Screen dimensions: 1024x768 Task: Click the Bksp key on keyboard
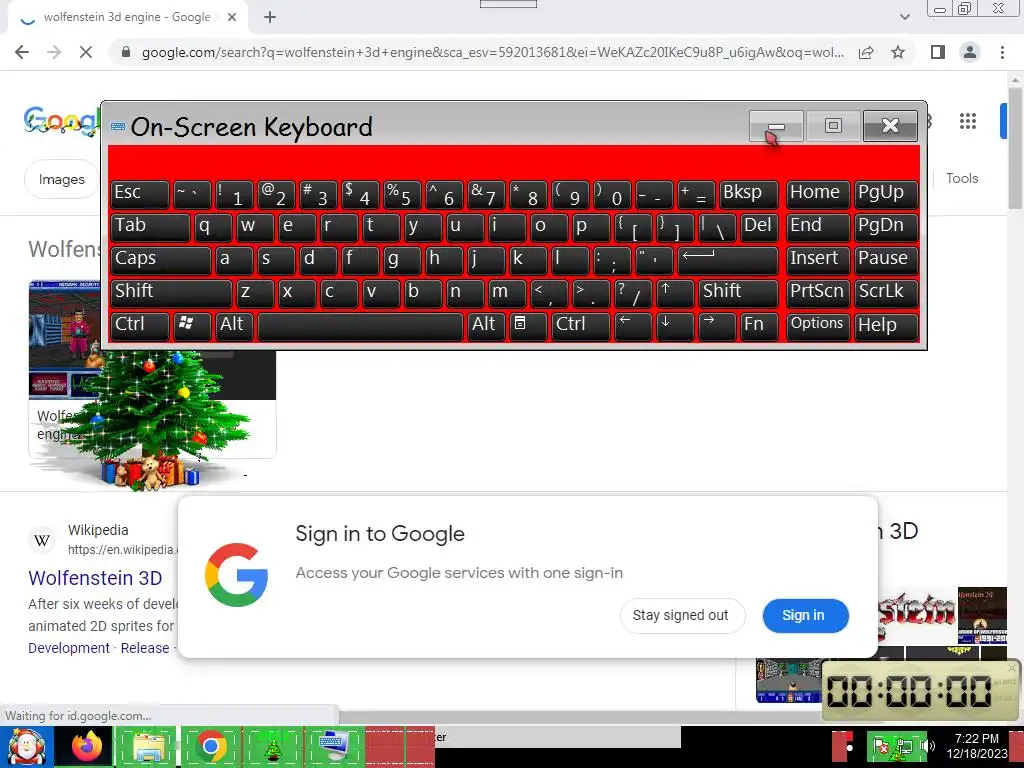tap(748, 193)
